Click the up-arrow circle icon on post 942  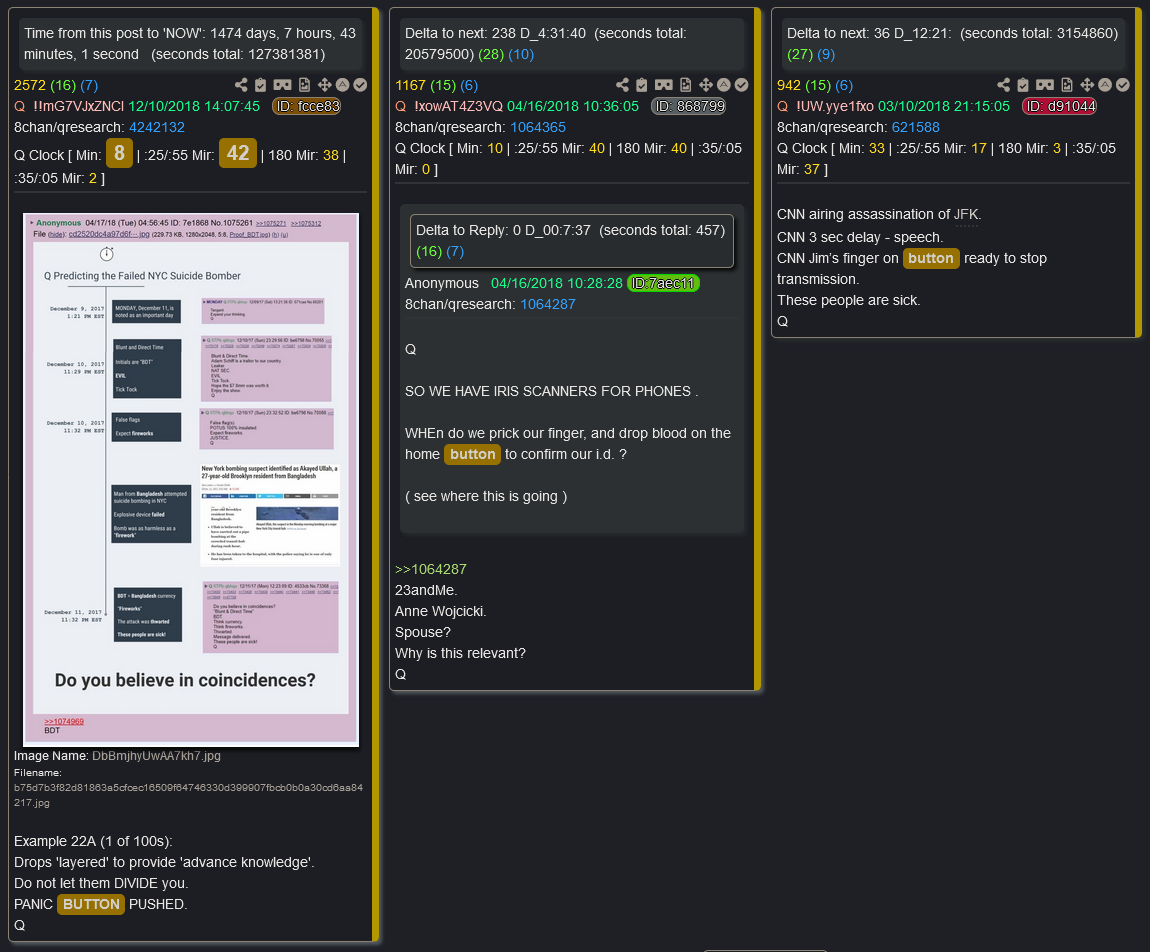1105,85
